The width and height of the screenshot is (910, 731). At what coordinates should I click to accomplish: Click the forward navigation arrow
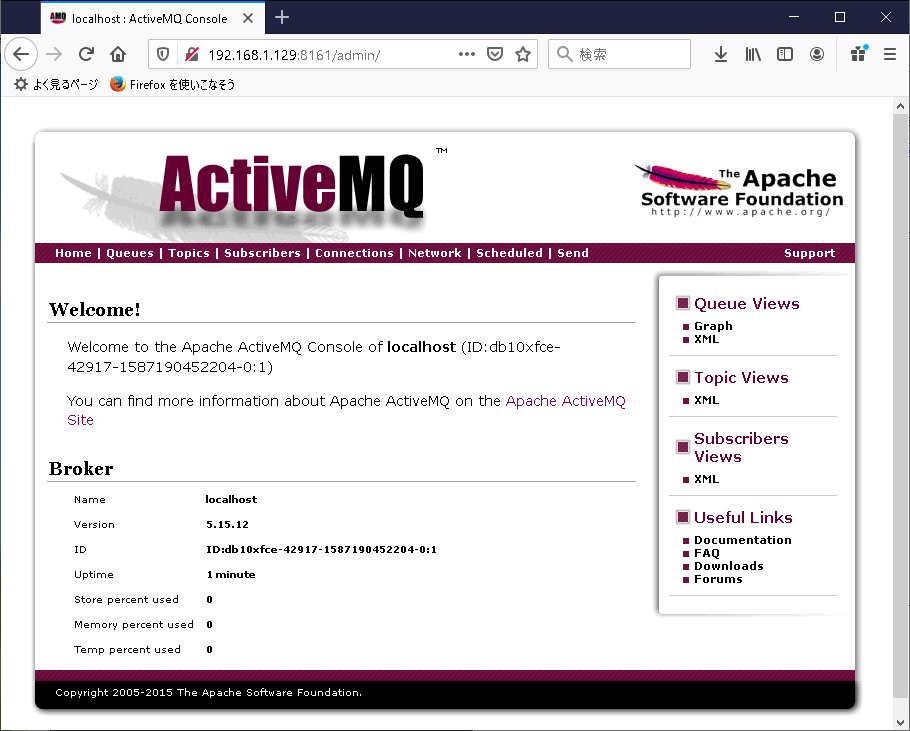point(54,54)
